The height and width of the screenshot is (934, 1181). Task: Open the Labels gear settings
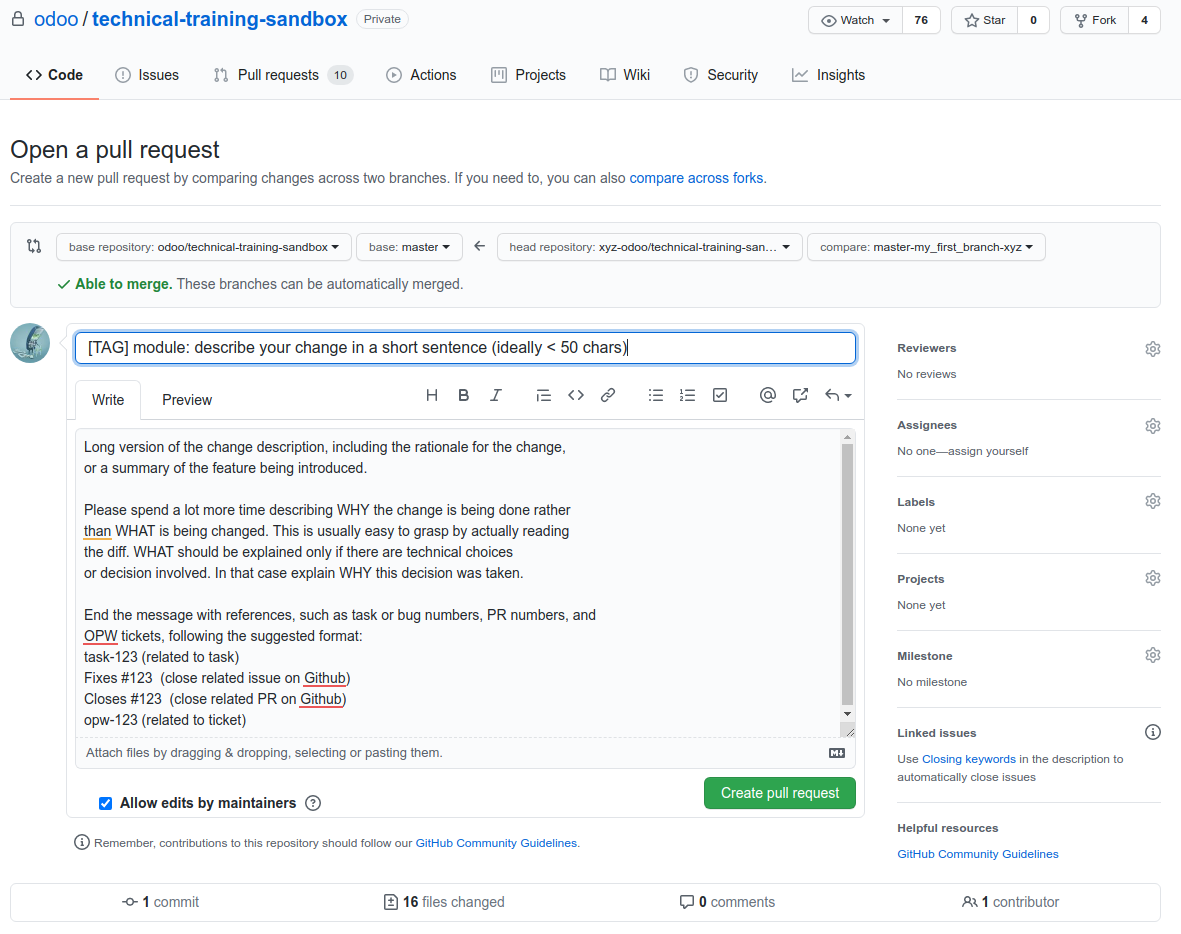pyautogui.click(x=1152, y=502)
